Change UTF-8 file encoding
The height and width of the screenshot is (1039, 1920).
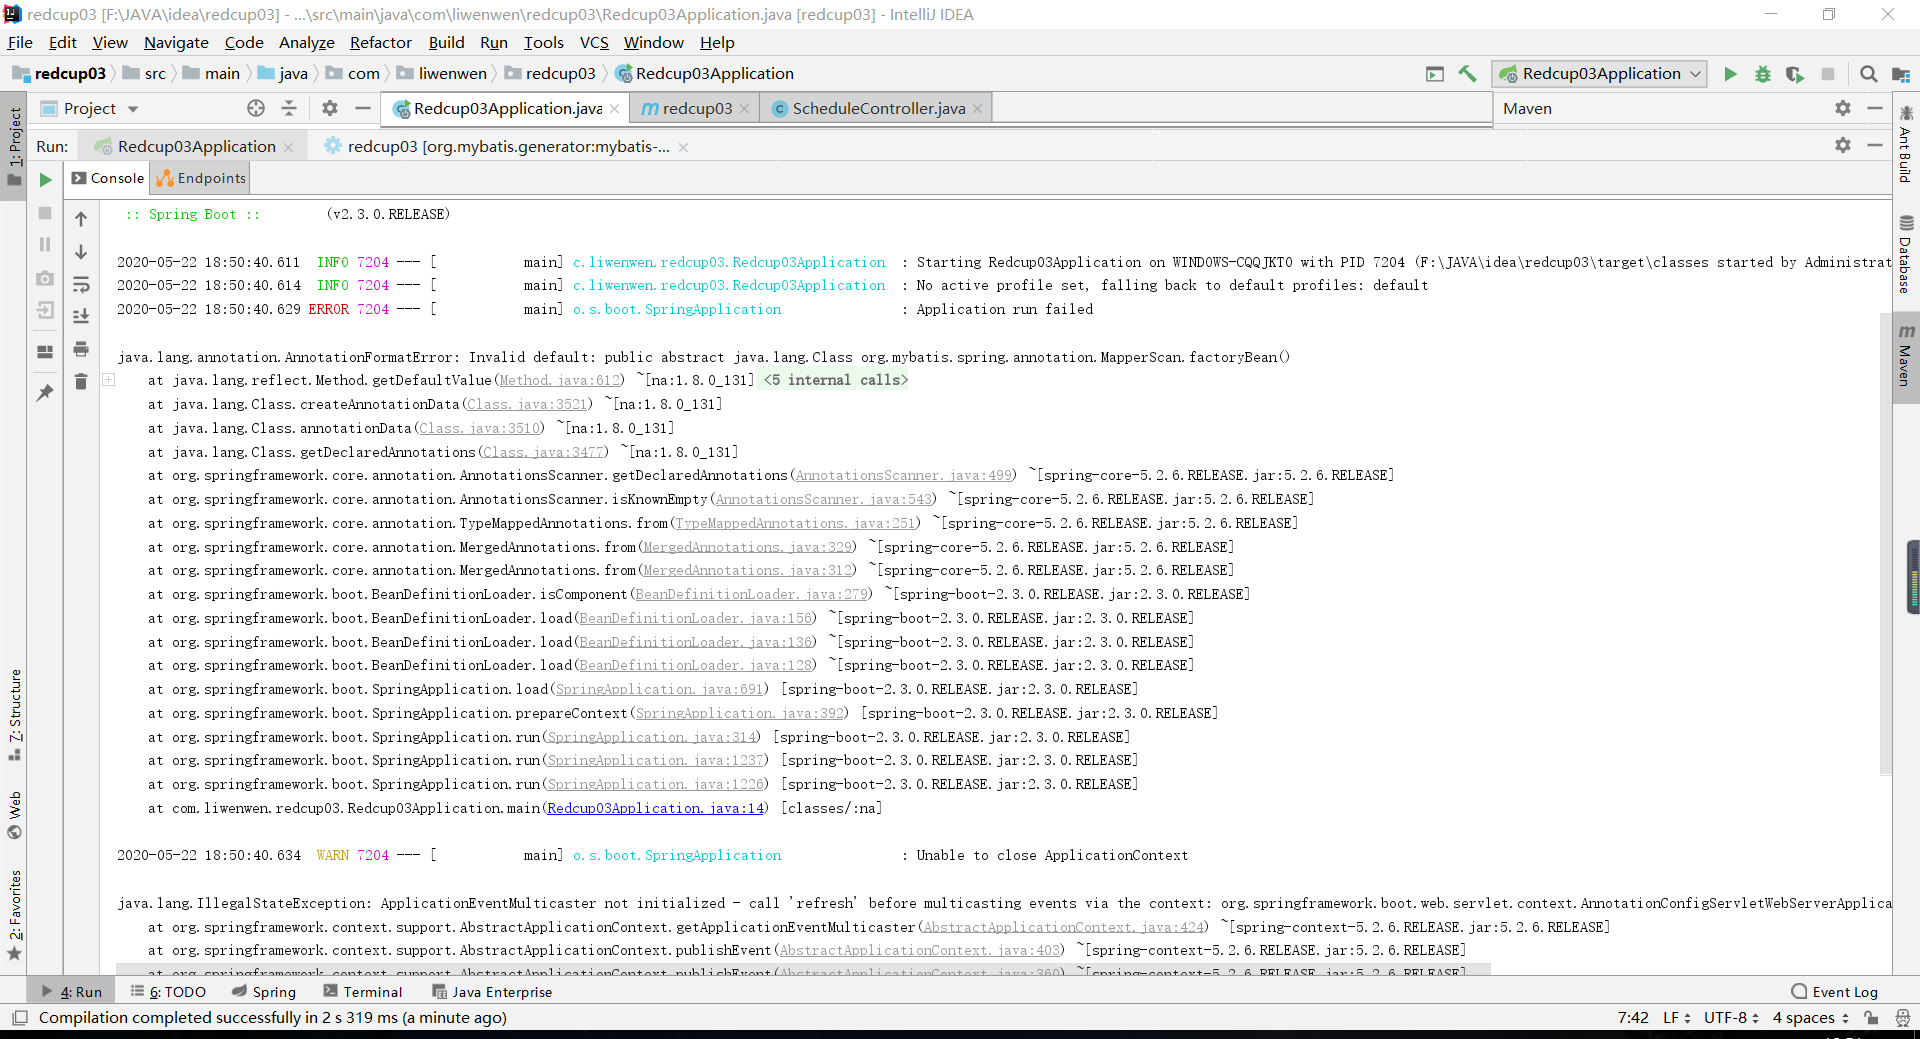[x=1731, y=1018]
